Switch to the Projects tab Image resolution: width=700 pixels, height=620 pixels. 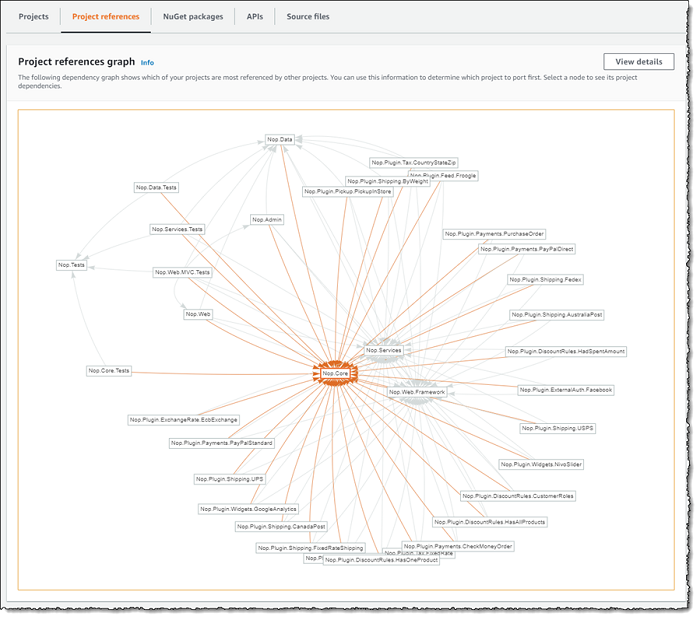pyautogui.click(x=33, y=17)
